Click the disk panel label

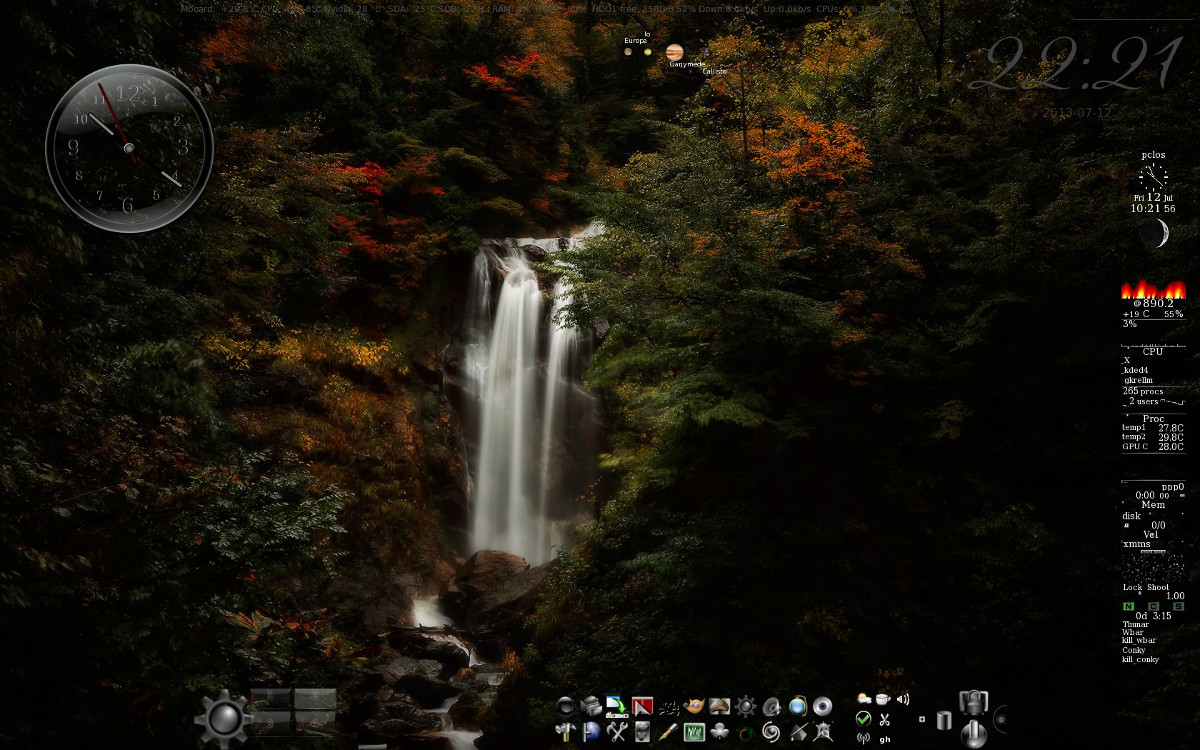click(x=1131, y=515)
